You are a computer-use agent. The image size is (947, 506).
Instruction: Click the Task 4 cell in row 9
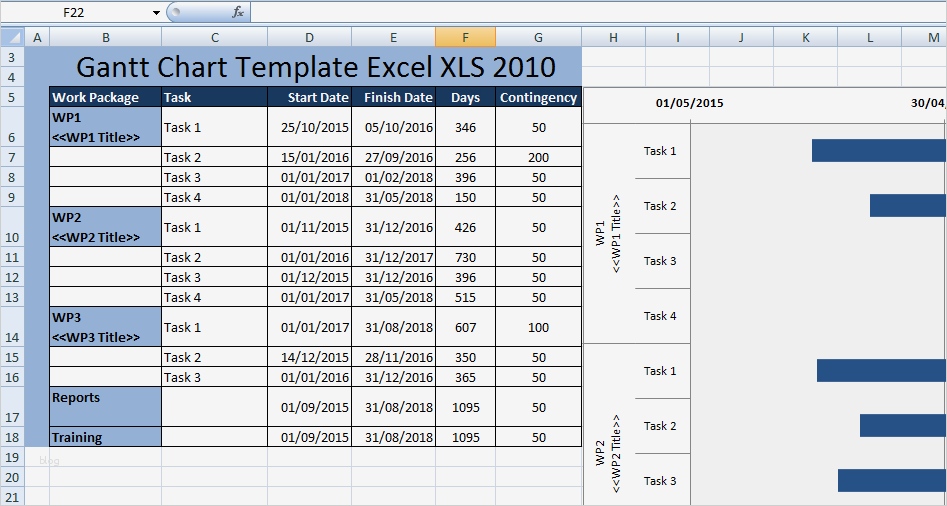click(x=214, y=197)
